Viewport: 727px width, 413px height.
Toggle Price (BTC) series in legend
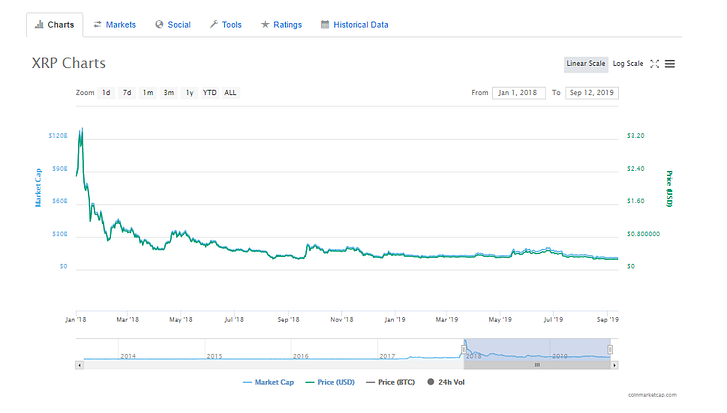pos(390,382)
